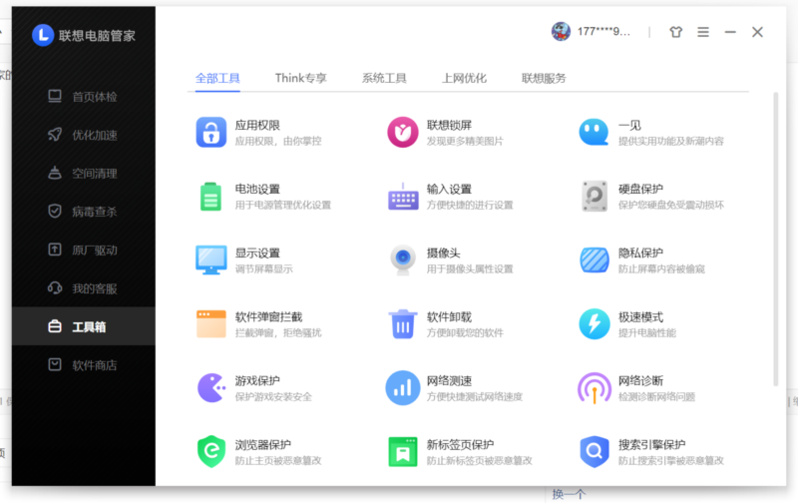
Task: Click the 拦截弹窗，拒绝骚扰 description
Action: [278, 333]
